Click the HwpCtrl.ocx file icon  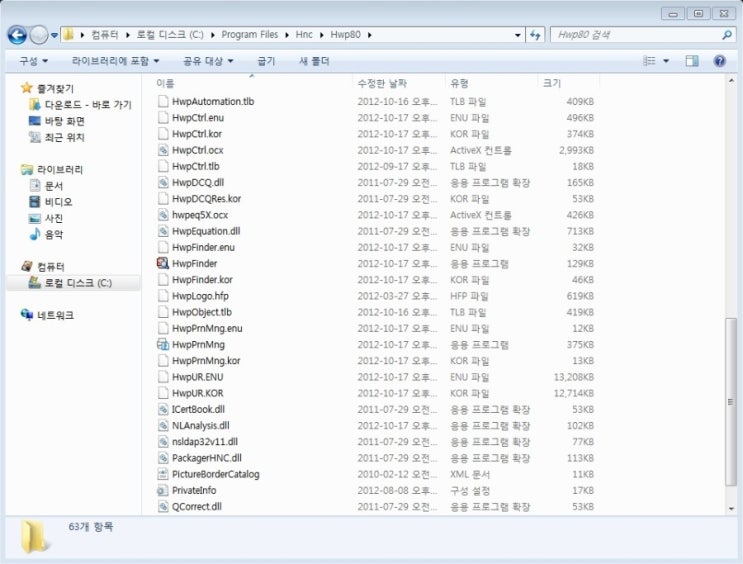click(163, 150)
